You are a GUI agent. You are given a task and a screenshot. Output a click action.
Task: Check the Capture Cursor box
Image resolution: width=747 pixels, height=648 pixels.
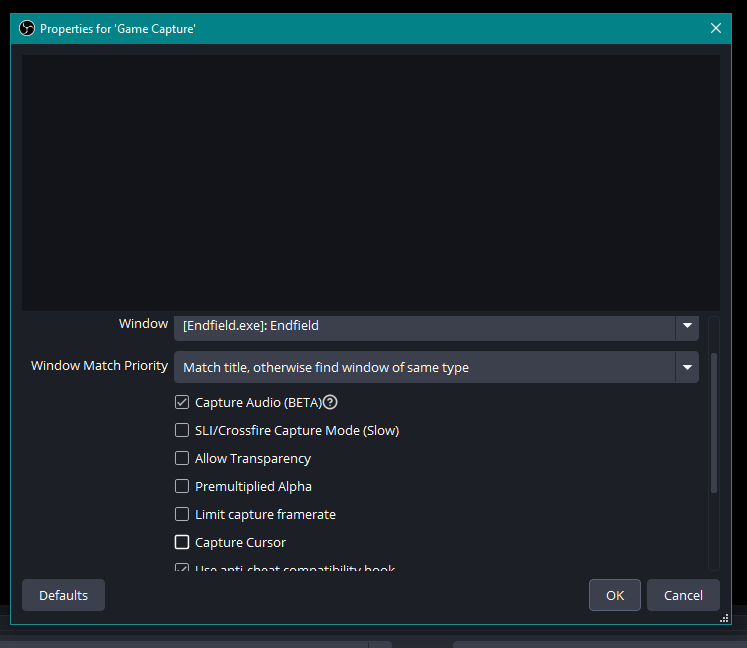coord(182,542)
